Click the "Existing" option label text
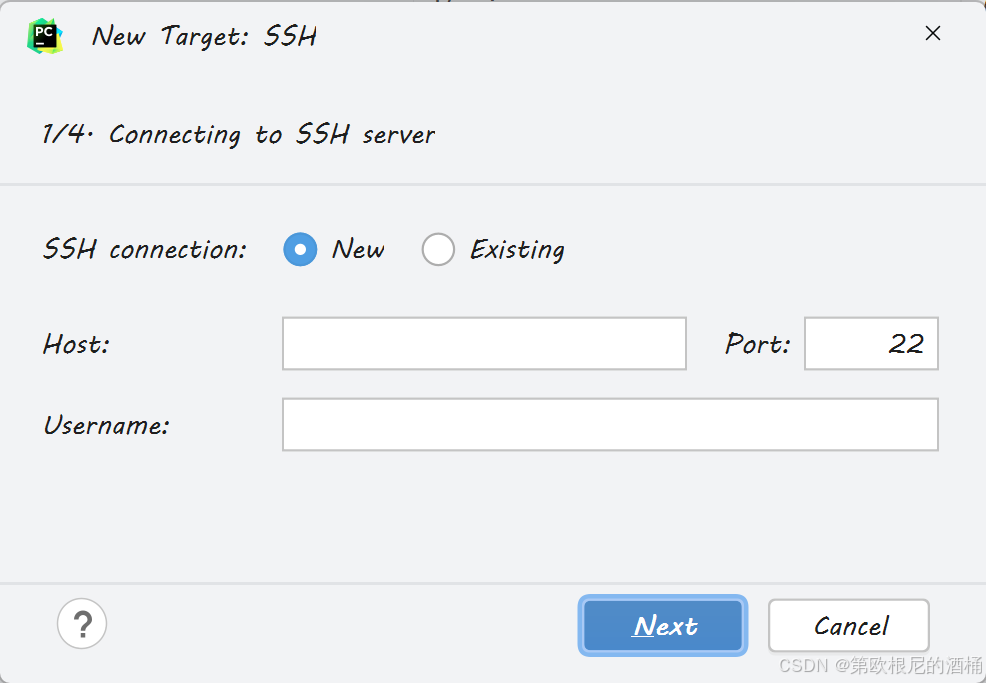 517,250
